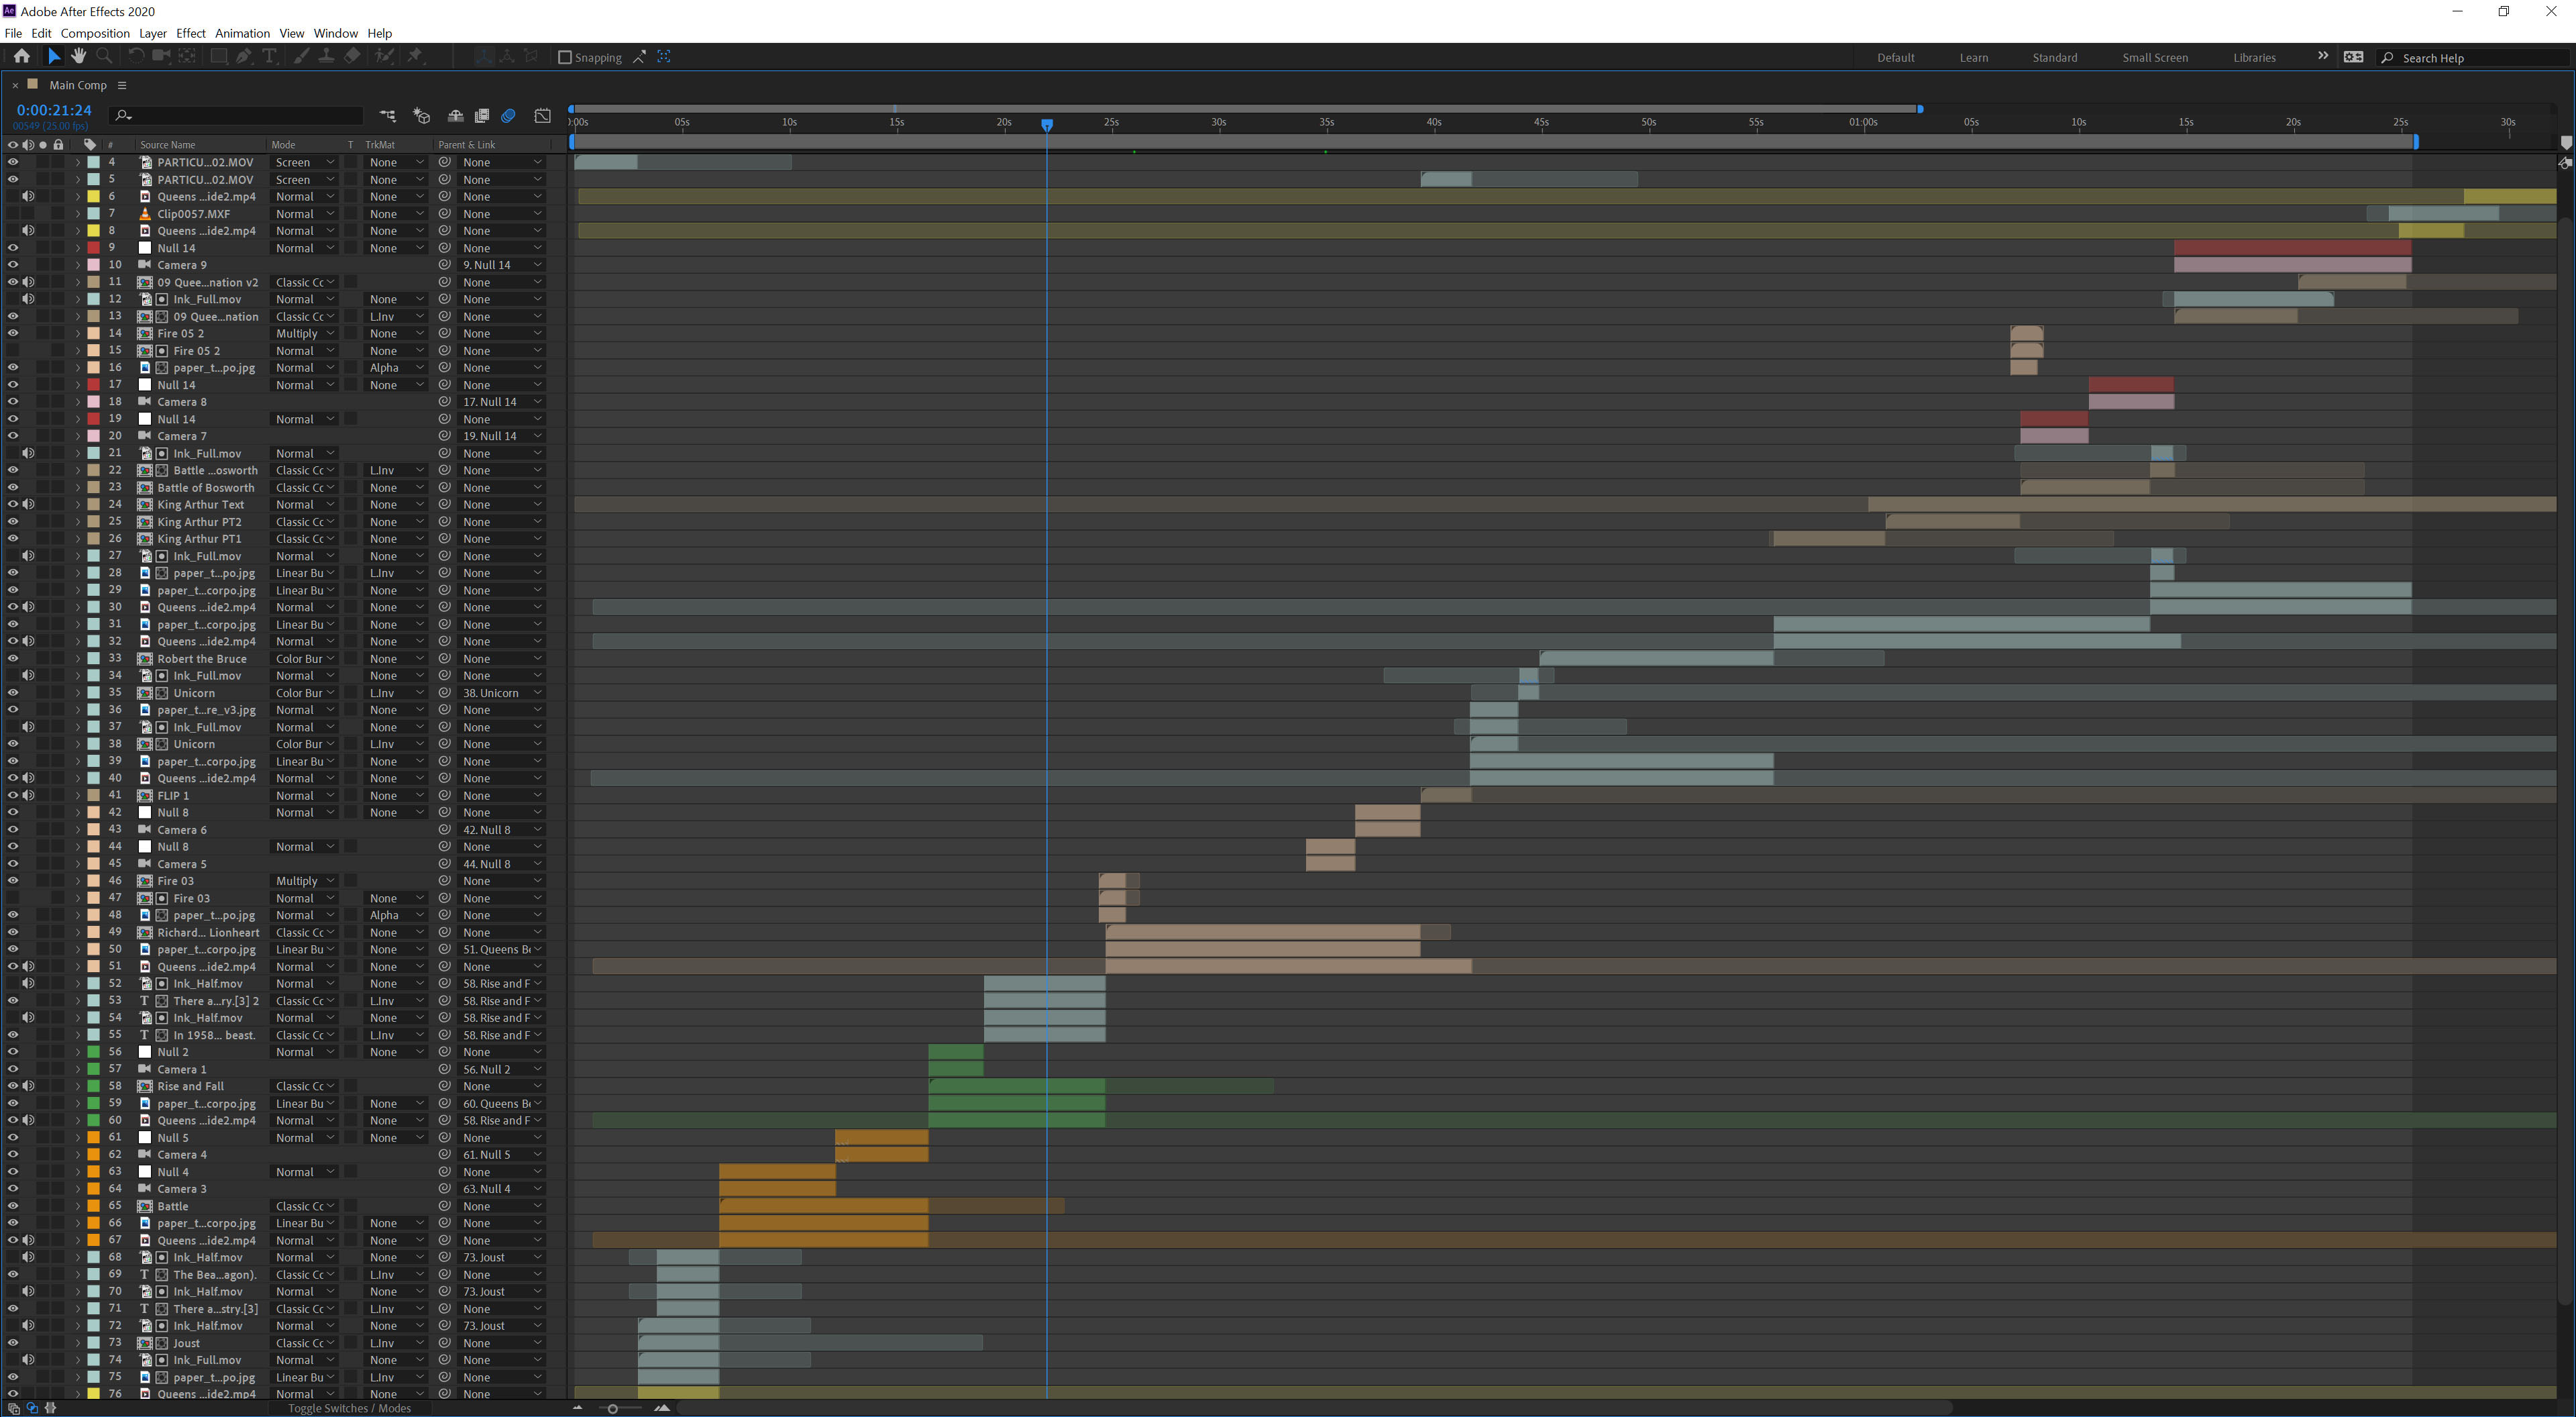Reset workspace panels icon near Search Help
Image resolution: width=2576 pixels, height=1417 pixels.
(x=2353, y=57)
